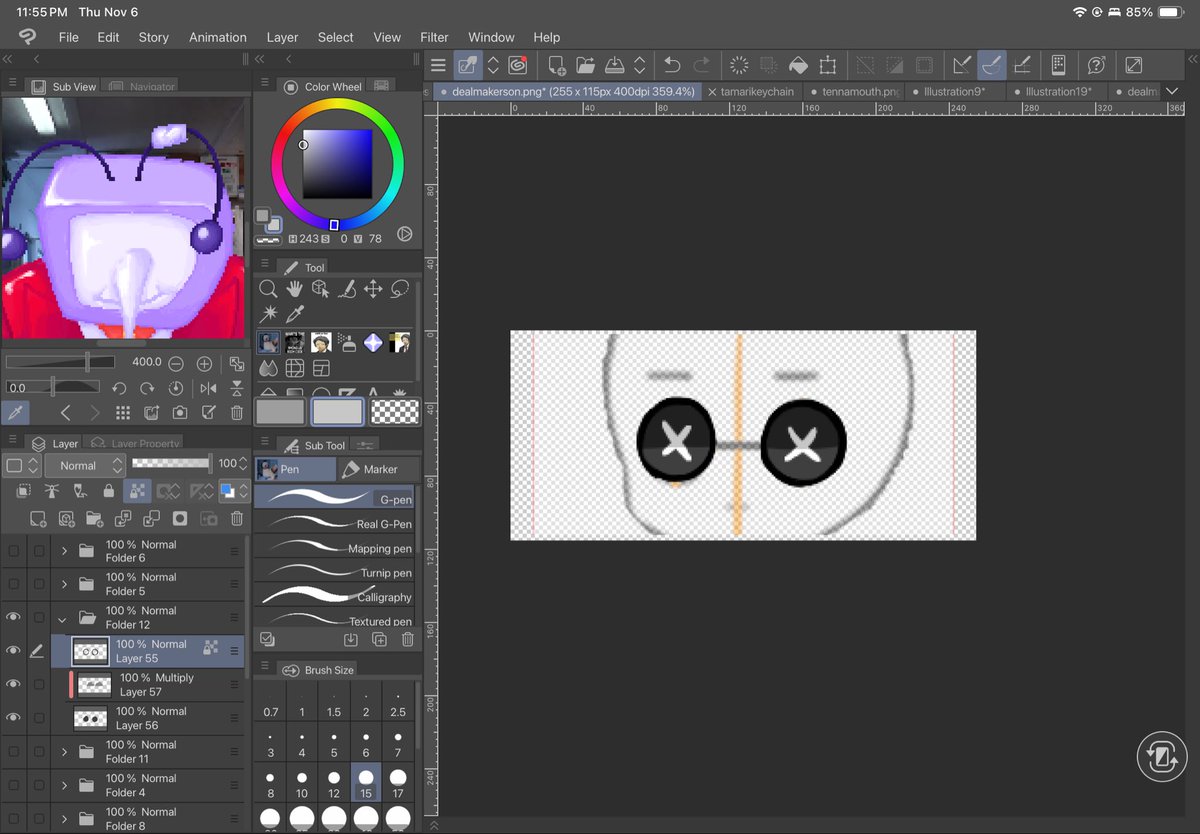The image size is (1200, 834).
Task: Create new canvas from command bar
Action: click(558, 65)
